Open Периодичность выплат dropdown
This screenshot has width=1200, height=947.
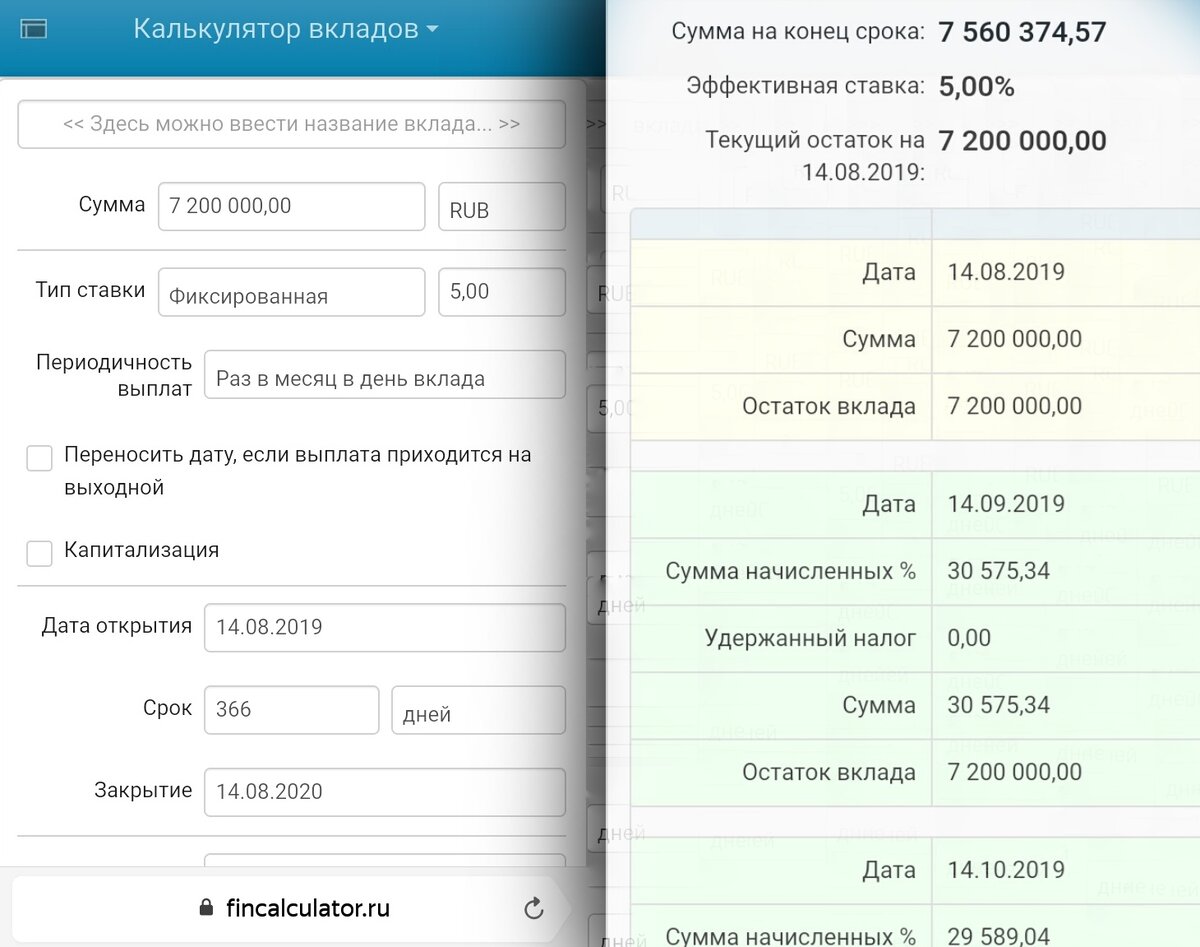tap(385, 375)
